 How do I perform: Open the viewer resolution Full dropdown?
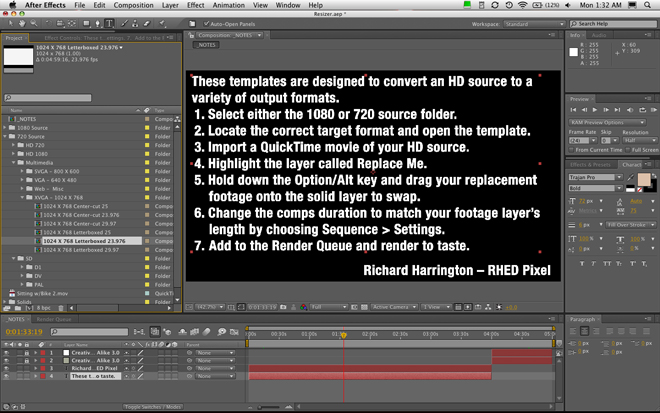coord(329,307)
